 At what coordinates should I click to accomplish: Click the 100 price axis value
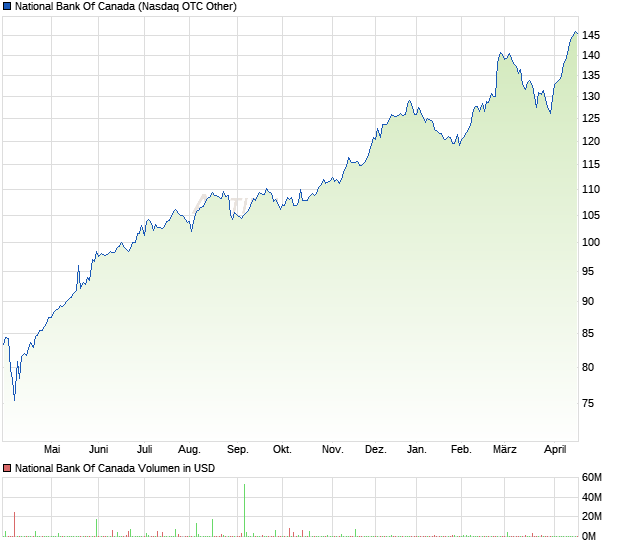[591, 242]
